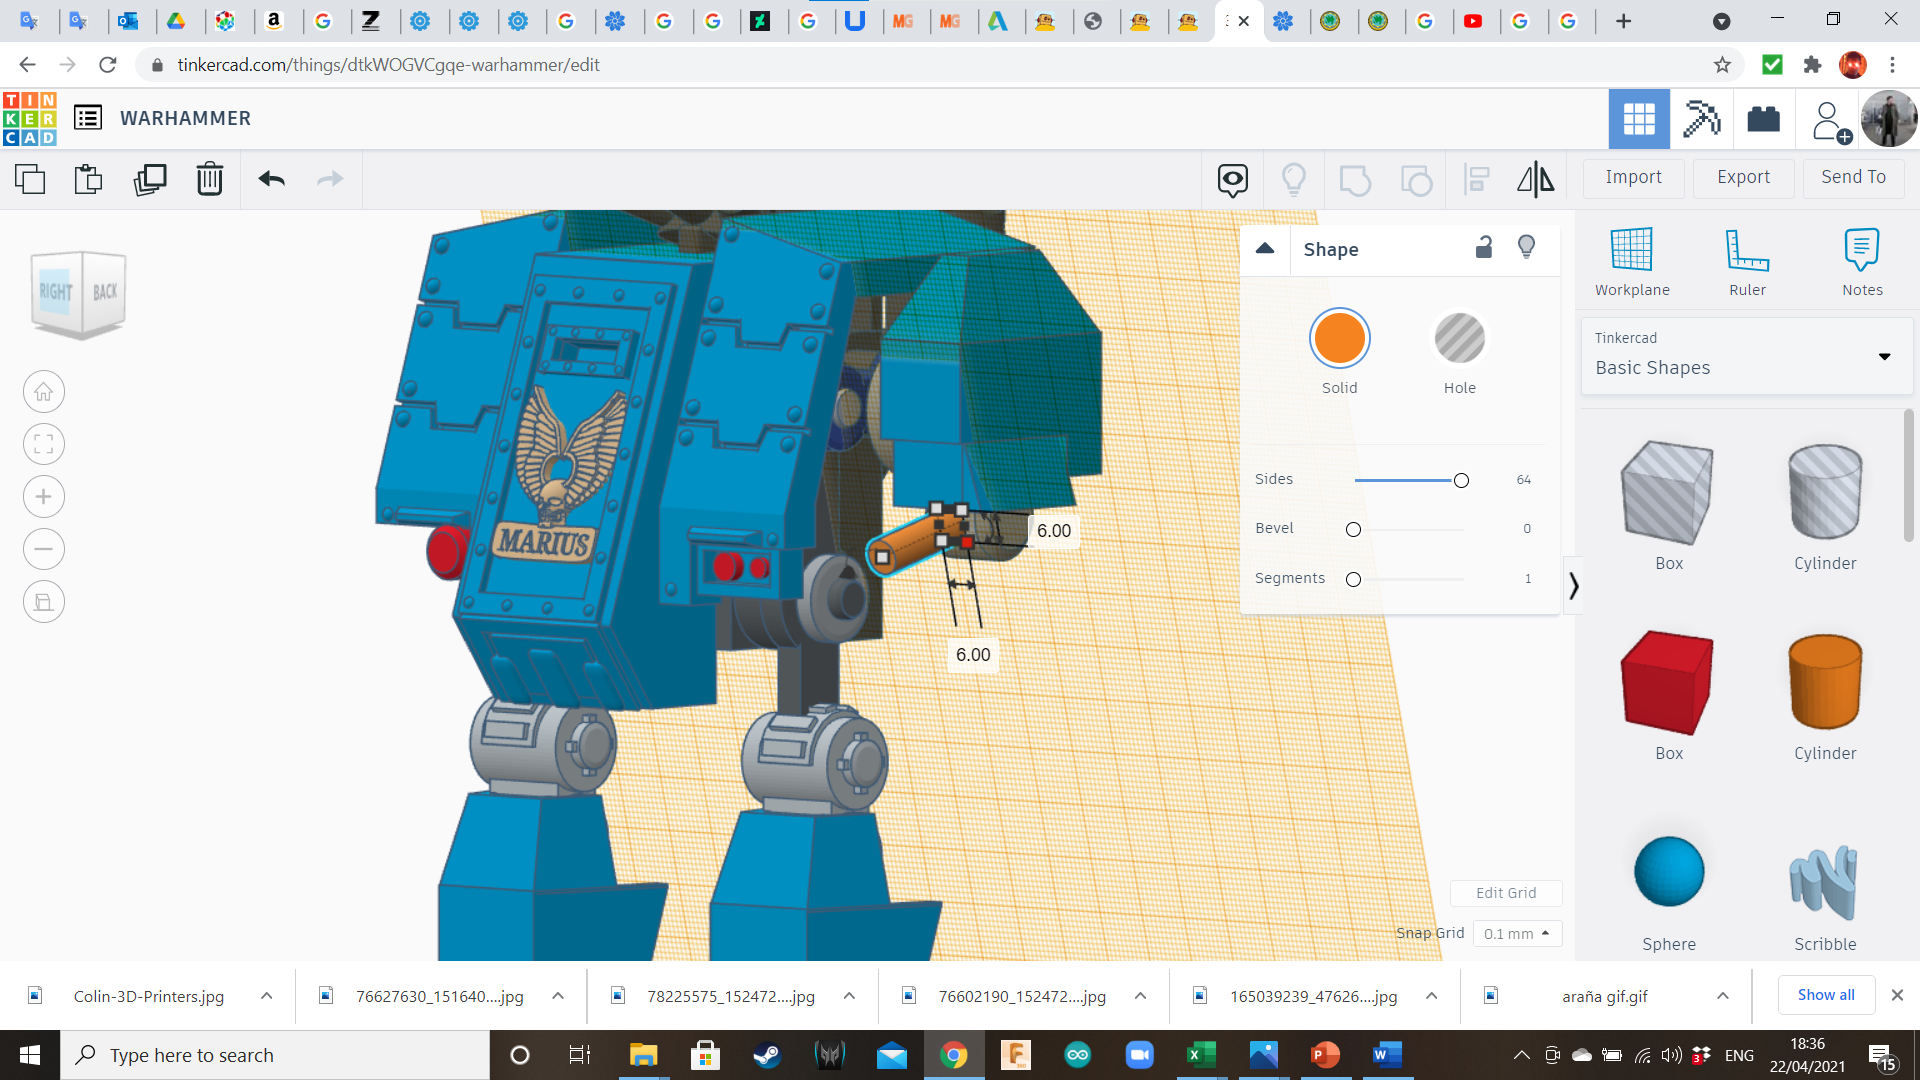Choose Solid shape option

coord(1339,339)
